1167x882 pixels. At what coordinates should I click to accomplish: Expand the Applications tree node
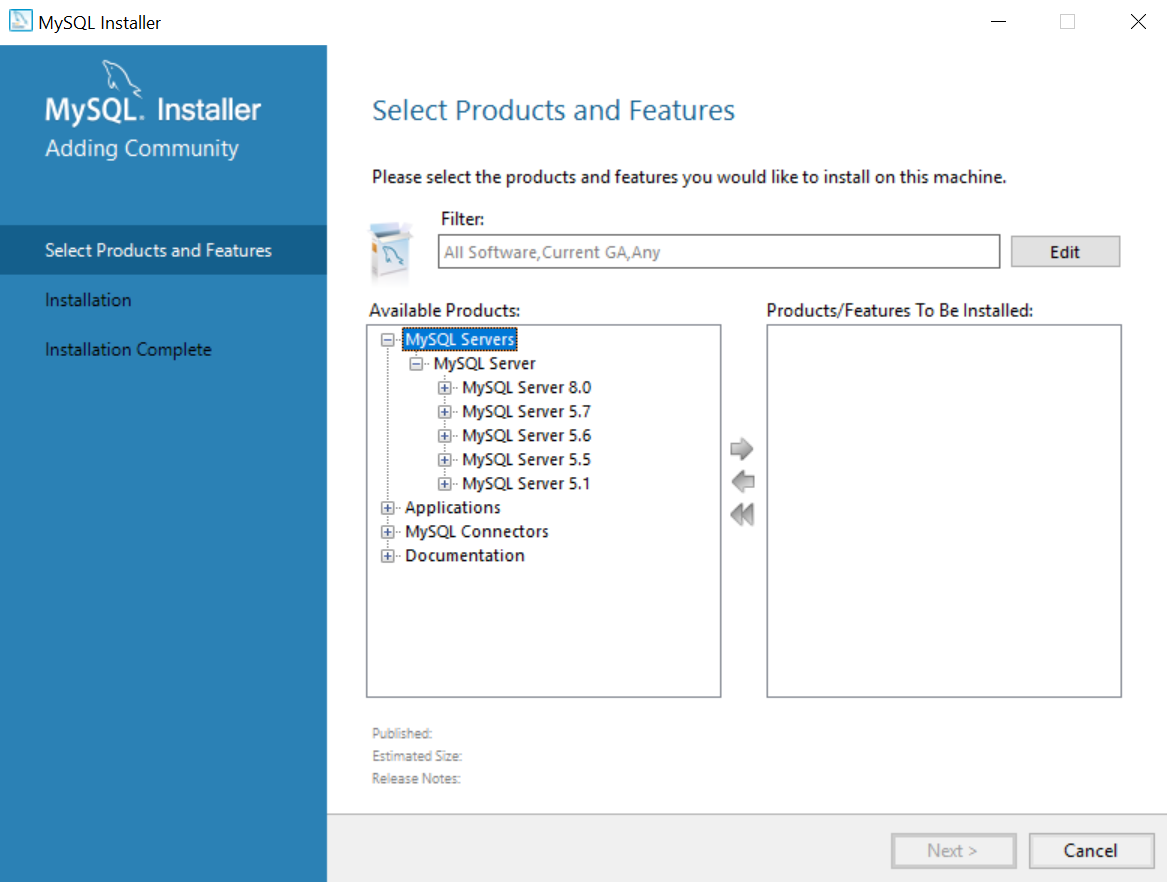(x=388, y=508)
